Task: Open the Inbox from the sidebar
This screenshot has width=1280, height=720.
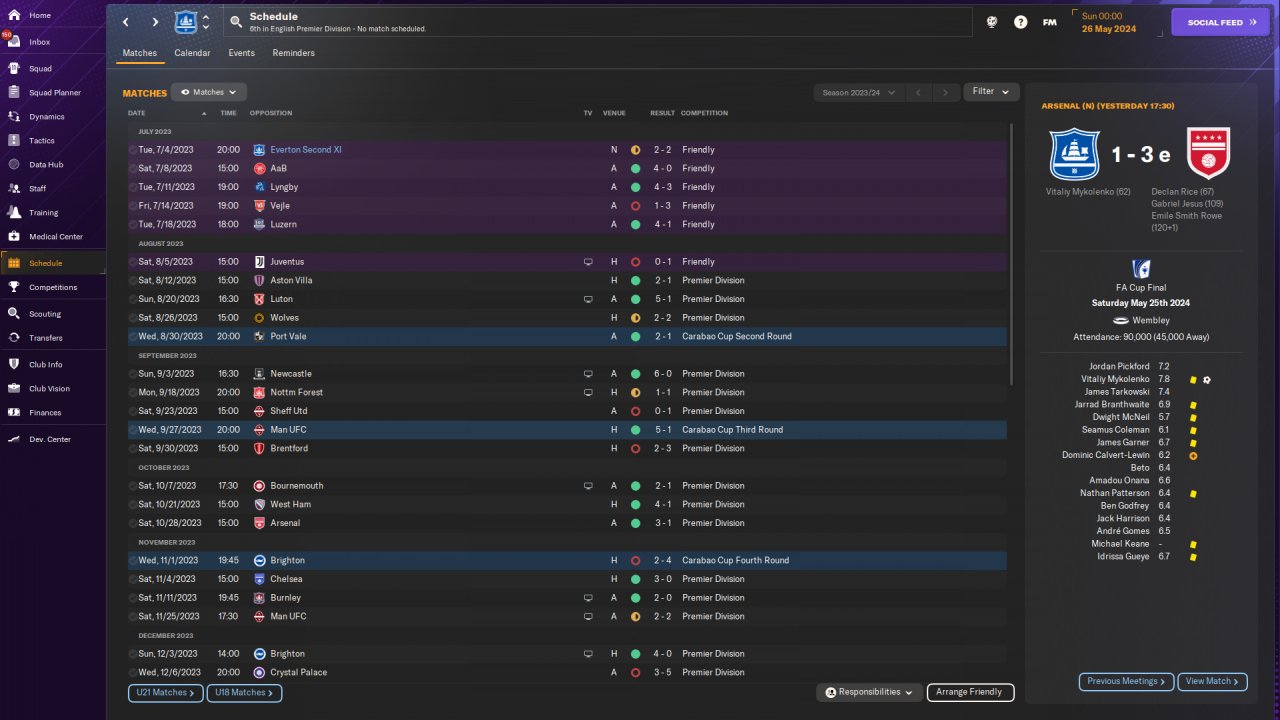Action: (14, 42)
